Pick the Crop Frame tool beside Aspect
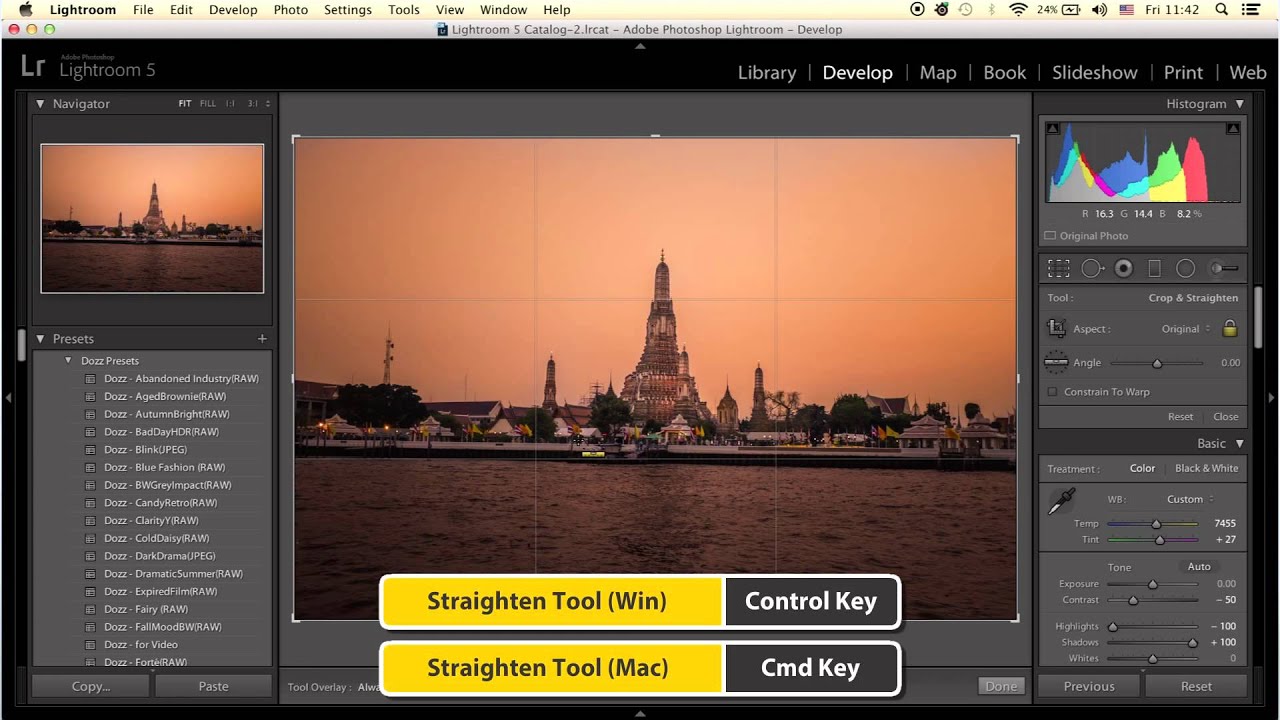 tap(1056, 328)
